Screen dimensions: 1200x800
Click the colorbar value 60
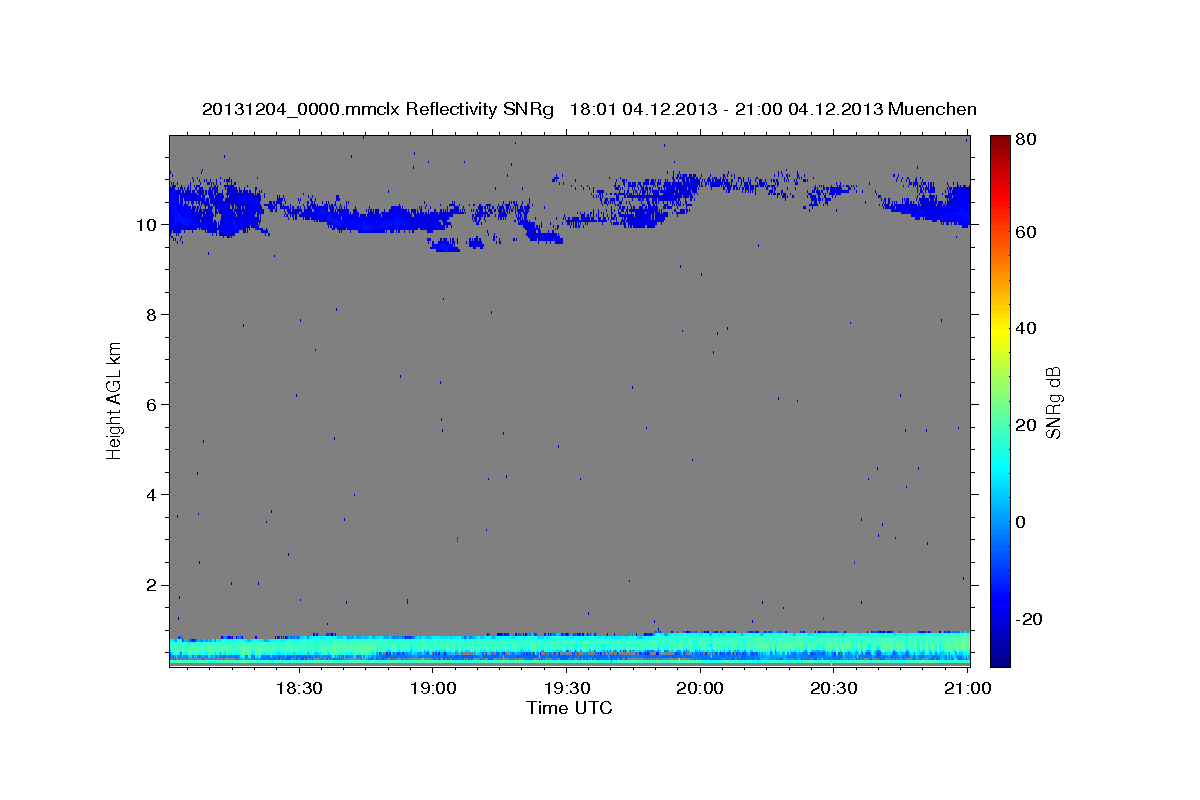point(1026,232)
